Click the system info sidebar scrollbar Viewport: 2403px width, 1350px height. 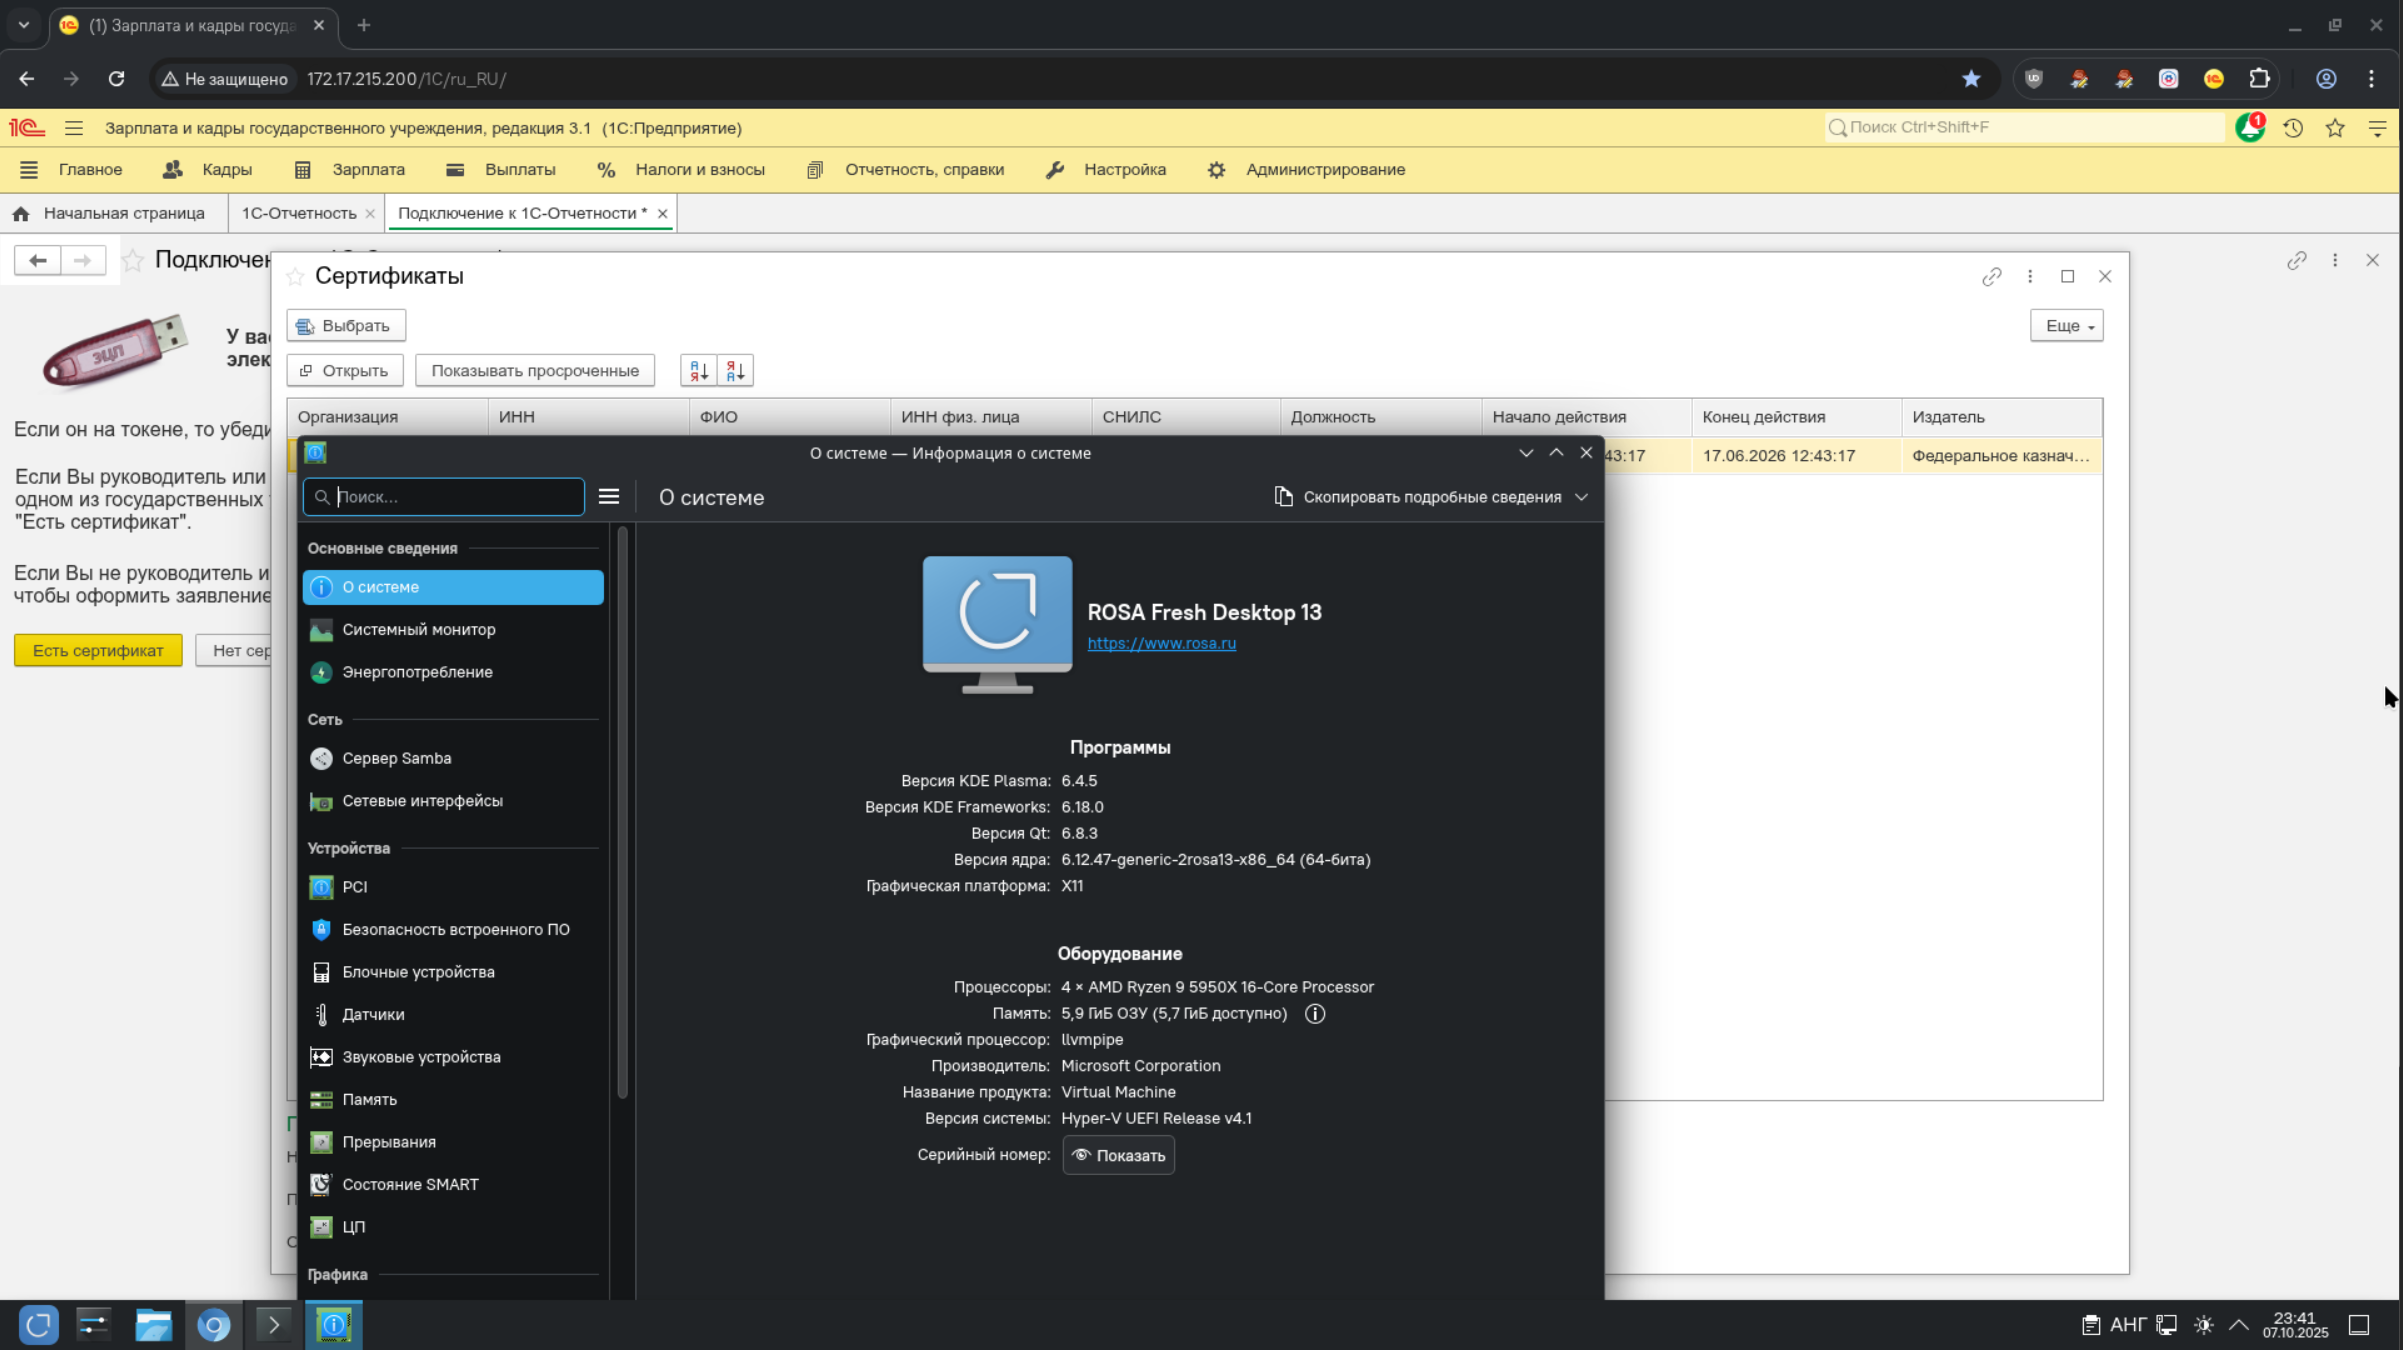(623, 810)
